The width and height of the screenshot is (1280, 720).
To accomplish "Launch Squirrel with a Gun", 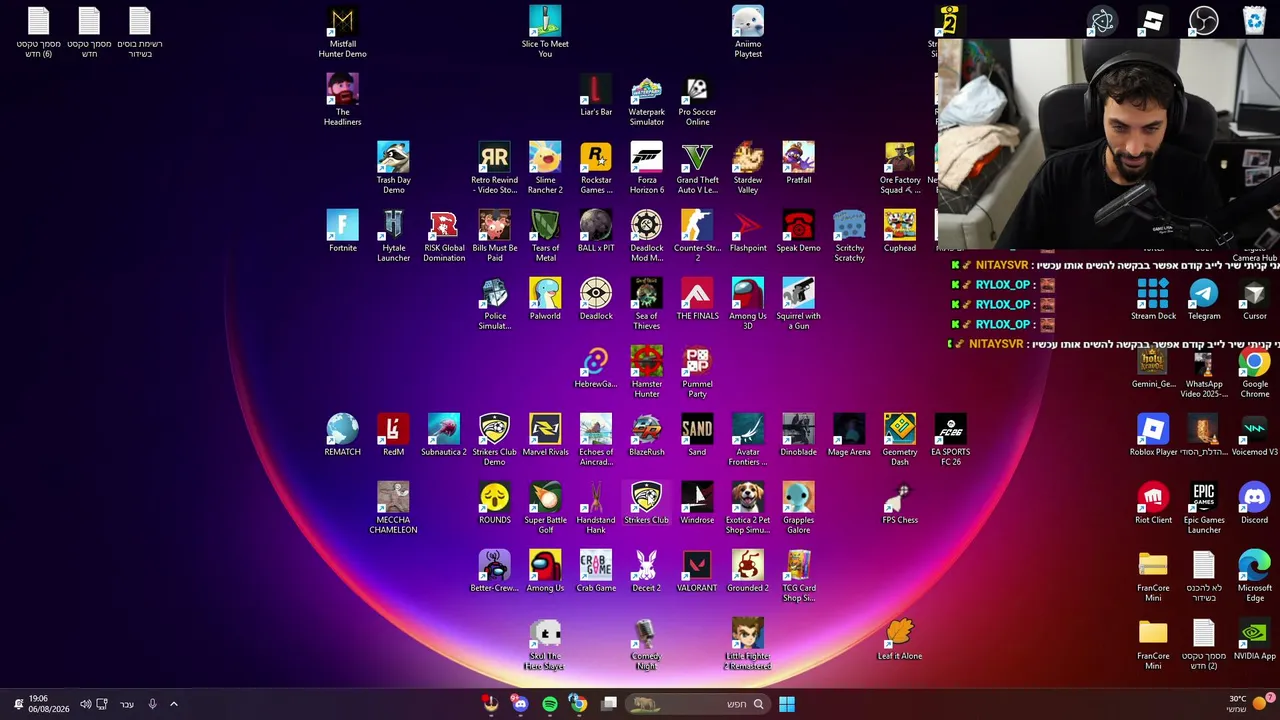I will pos(798,304).
